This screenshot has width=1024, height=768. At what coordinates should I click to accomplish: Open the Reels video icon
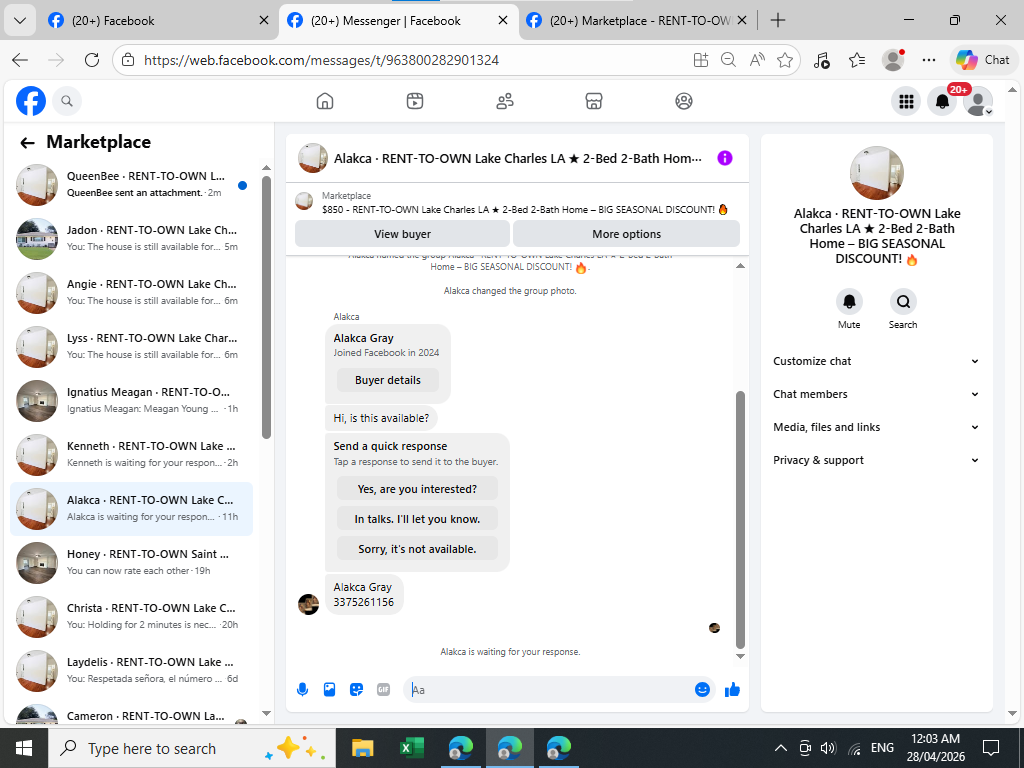(415, 101)
